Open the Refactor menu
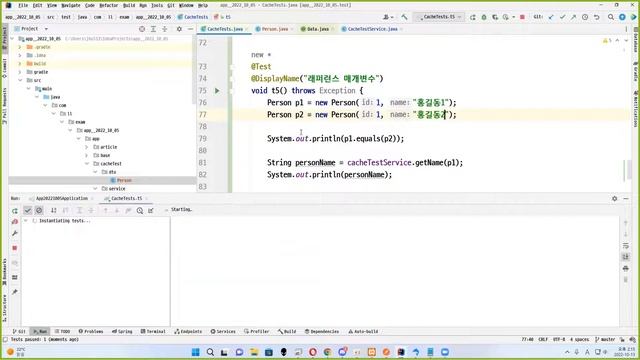640x360 pixels. click(x=109, y=5)
